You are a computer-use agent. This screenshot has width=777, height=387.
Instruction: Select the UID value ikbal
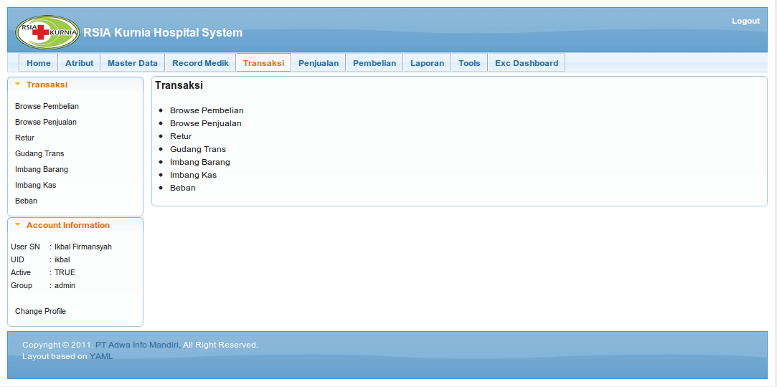pyautogui.click(x=62, y=260)
